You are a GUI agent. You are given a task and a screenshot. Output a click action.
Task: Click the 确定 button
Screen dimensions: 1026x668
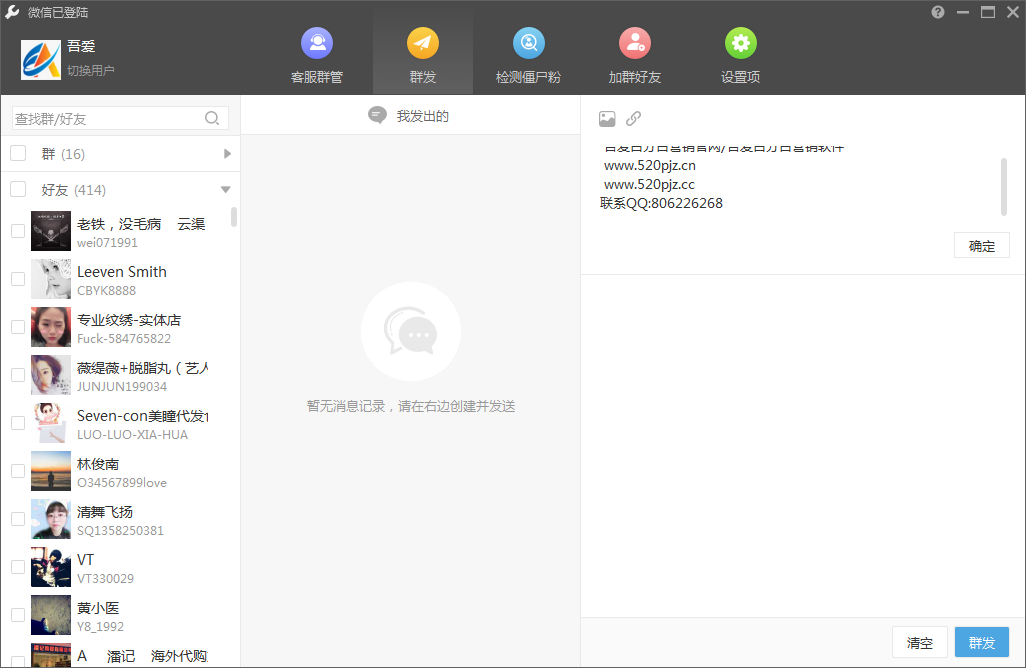tap(982, 246)
